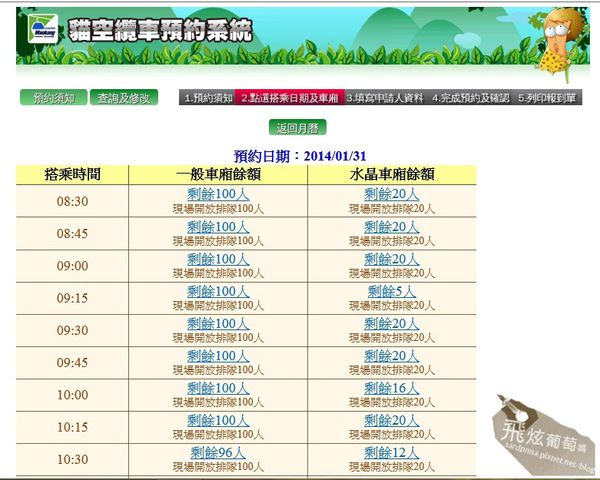Image resolution: width=600 pixels, height=480 pixels.
Task: Click 10:15 crystal cabin 剩餘20人 link
Action: [x=391, y=420]
